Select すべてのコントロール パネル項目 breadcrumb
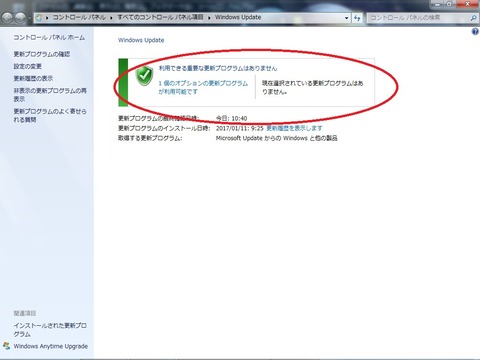This screenshot has height=360, width=480. pos(160,17)
